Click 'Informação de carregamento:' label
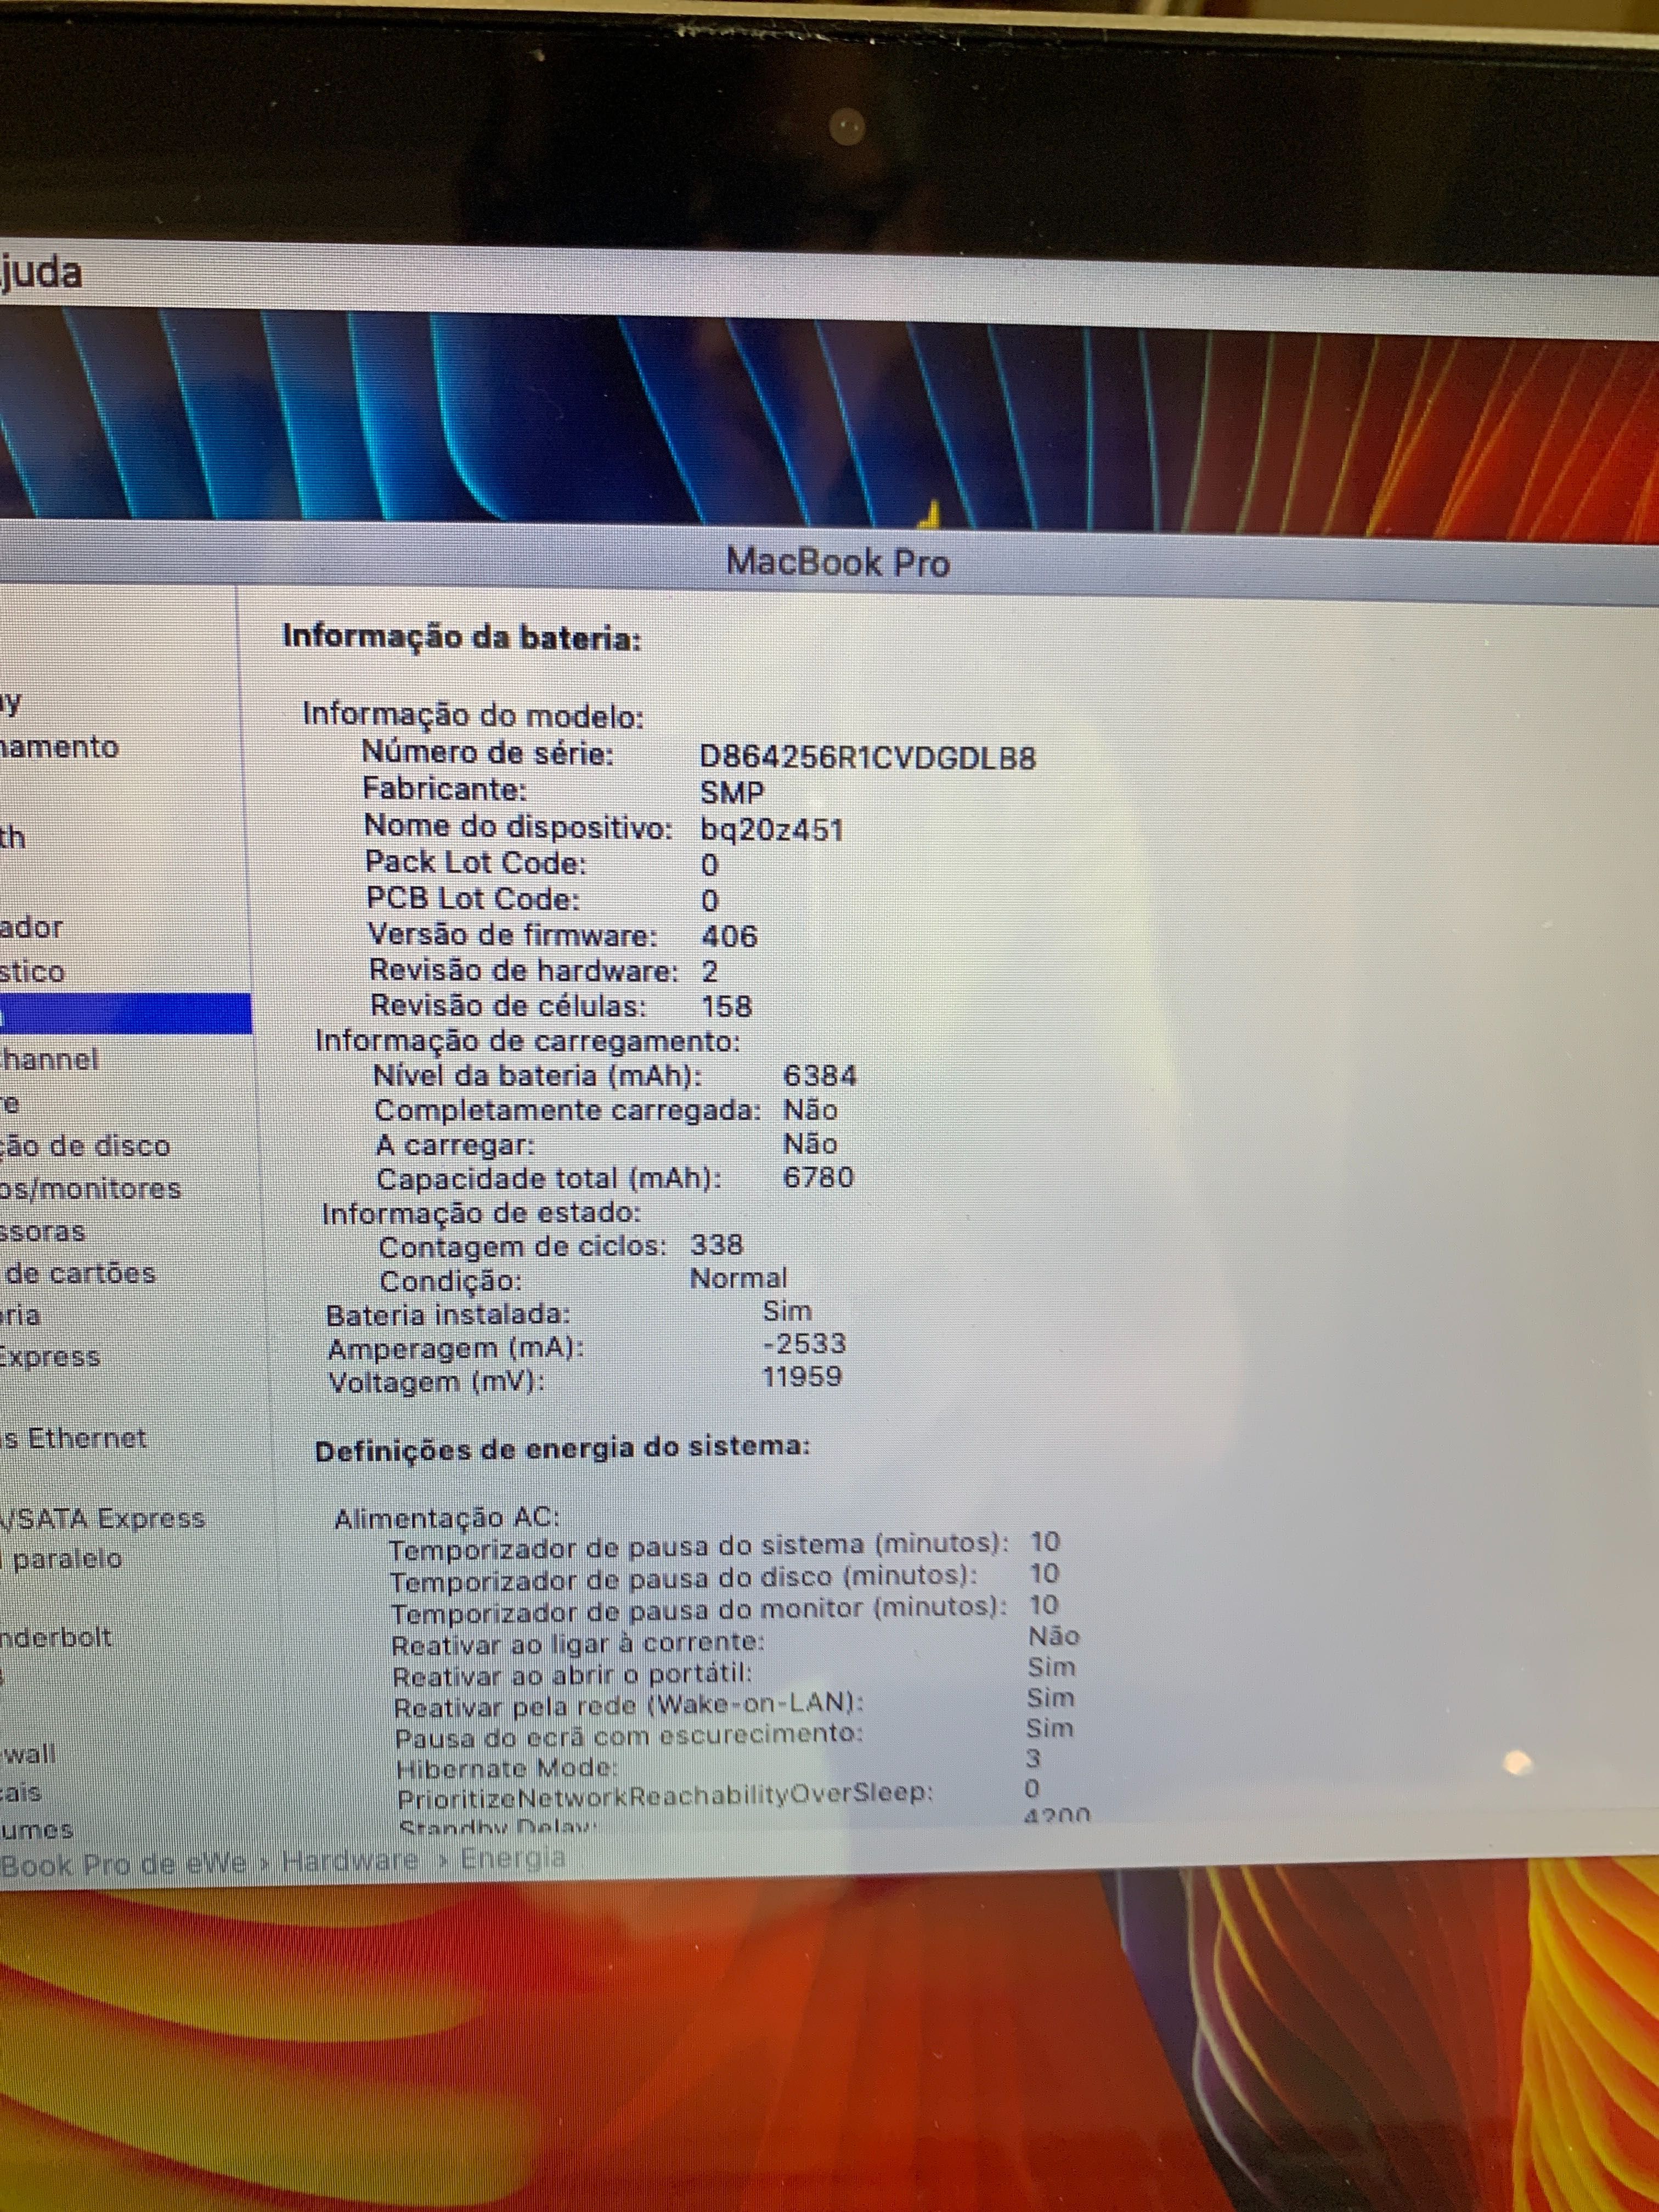 [528, 1041]
